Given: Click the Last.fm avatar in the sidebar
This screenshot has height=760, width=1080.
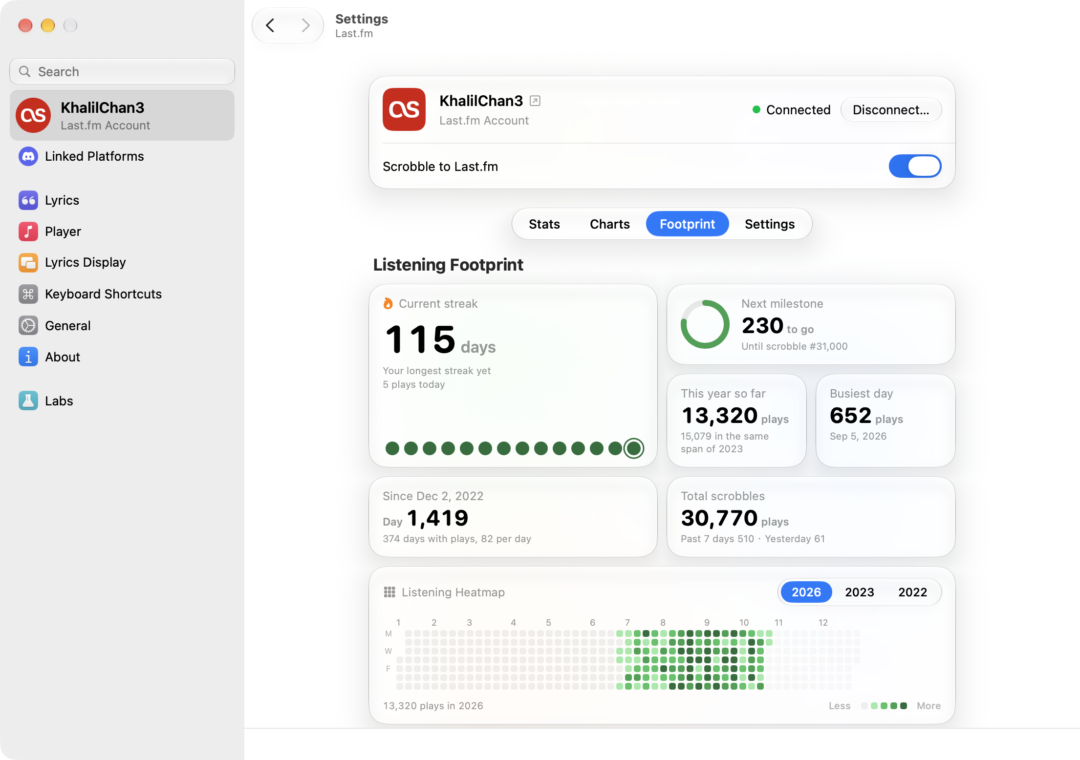Looking at the screenshot, I should point(34,115).
